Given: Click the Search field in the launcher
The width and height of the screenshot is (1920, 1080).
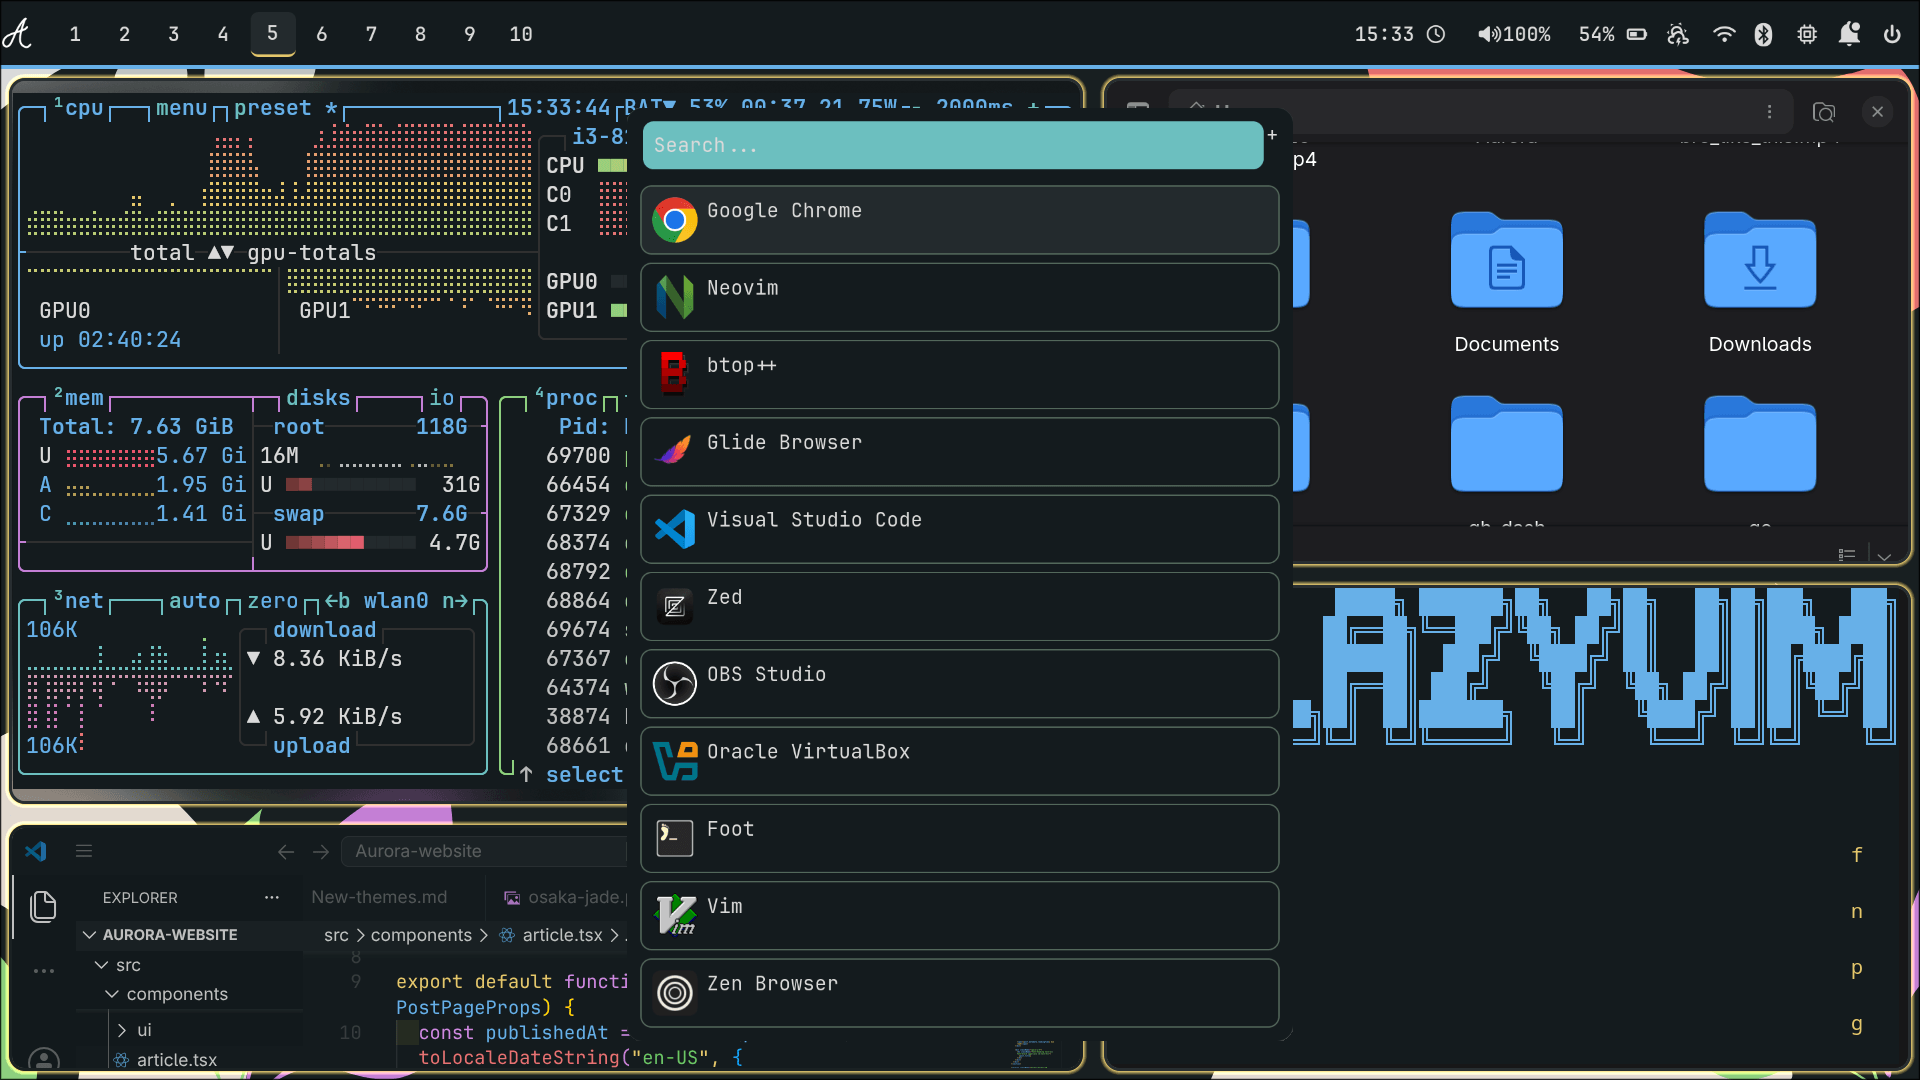Looking at the screenshot, I should [952, 145].
